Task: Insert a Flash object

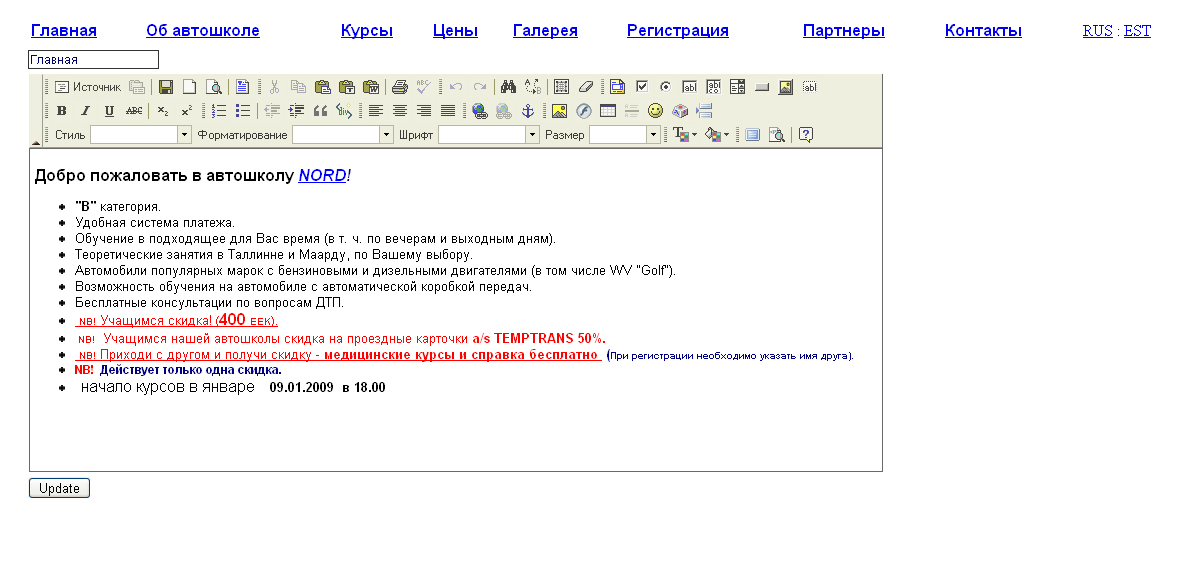Action: pyautogui.click(x=584, y=111)
